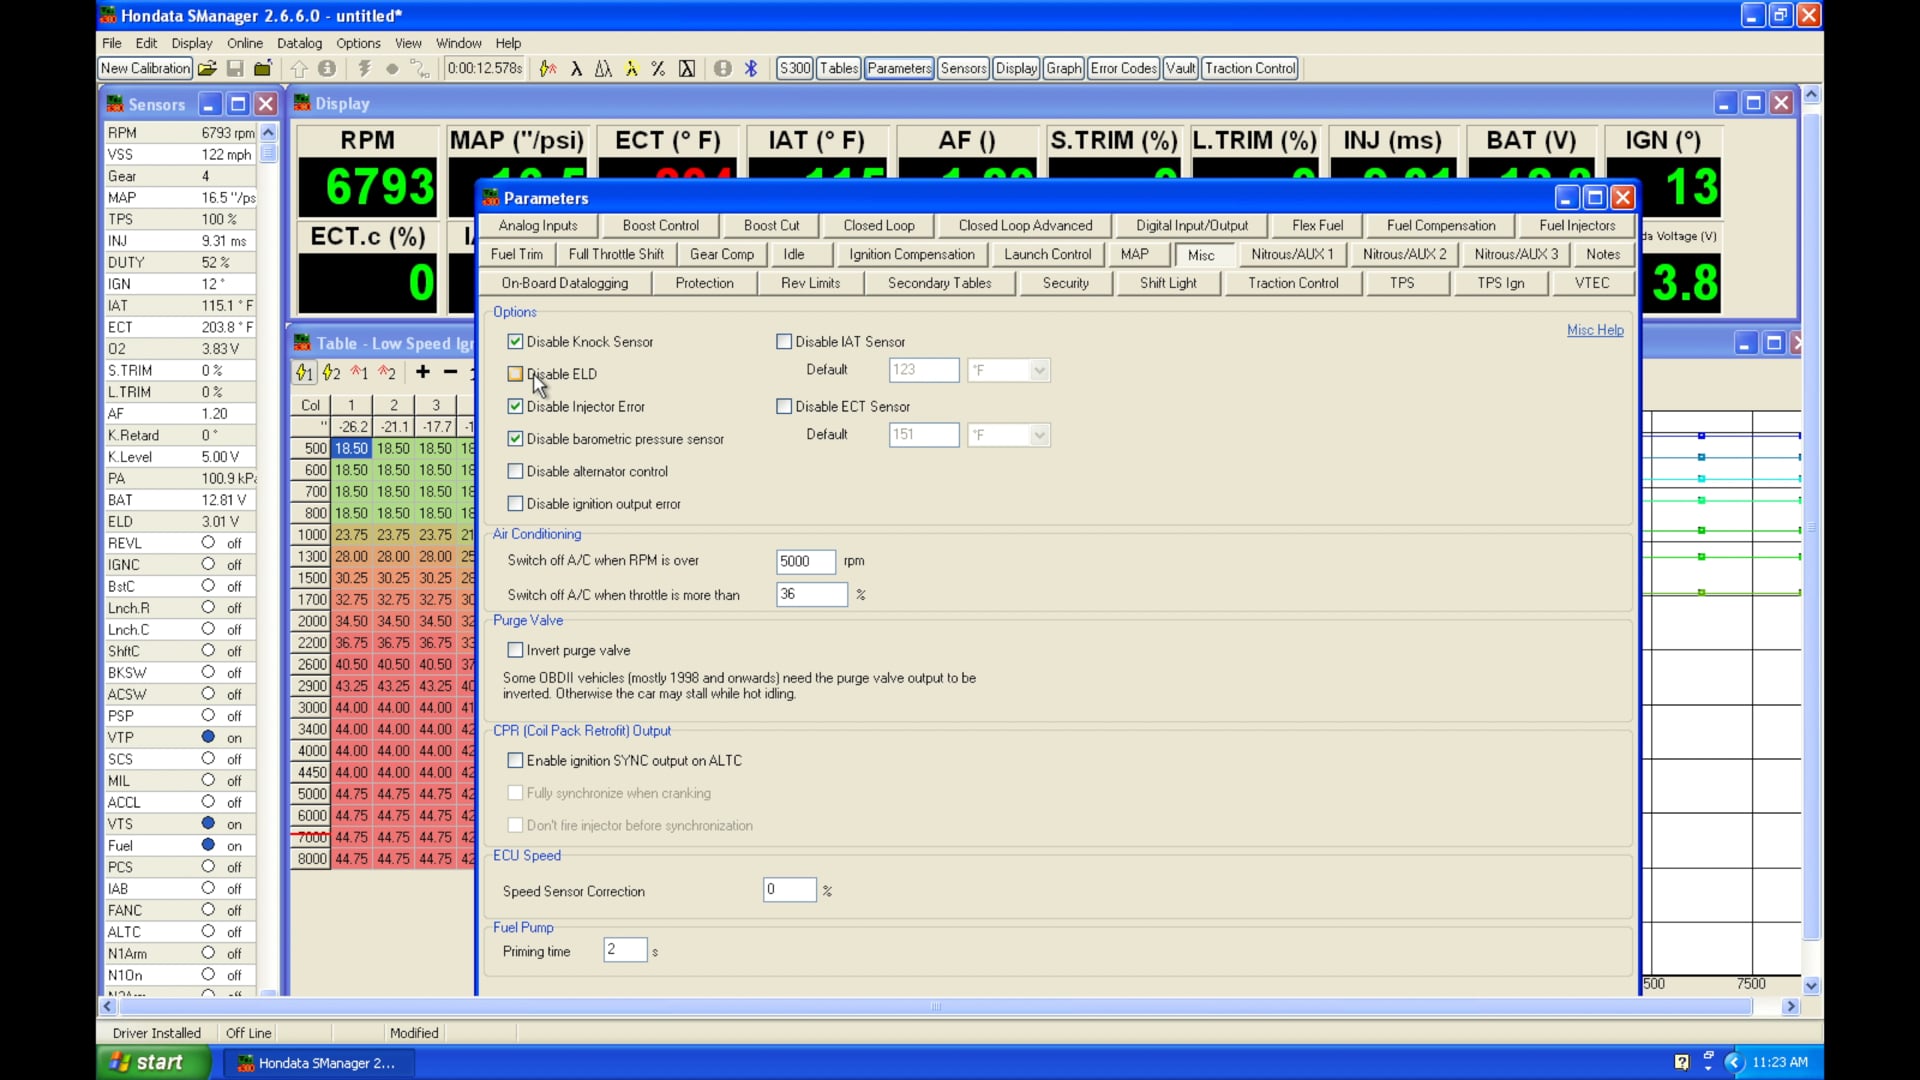The width and height of the screenshot is (1920, 1080).
Task: Open a calibration file with the folder icon
Action: coord(207,68)
